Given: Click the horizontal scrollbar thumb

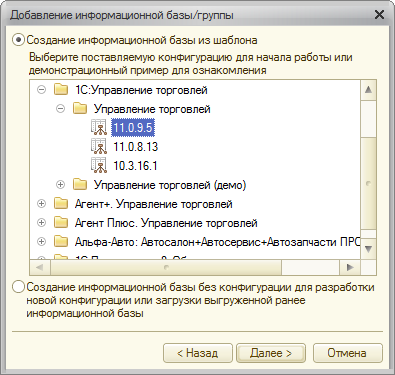Looking at the screenshot, I should (166, 267).
